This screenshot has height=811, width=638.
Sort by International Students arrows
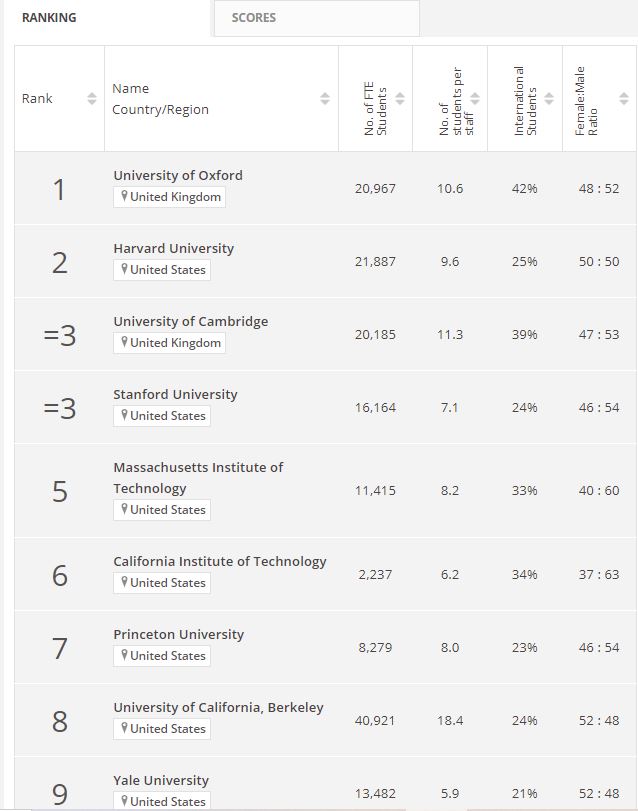pos(549,99)
